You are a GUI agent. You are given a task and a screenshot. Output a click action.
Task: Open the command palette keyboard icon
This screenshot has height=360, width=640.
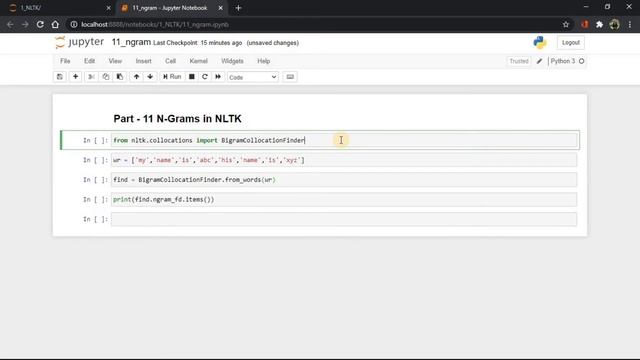coord(290,77)
